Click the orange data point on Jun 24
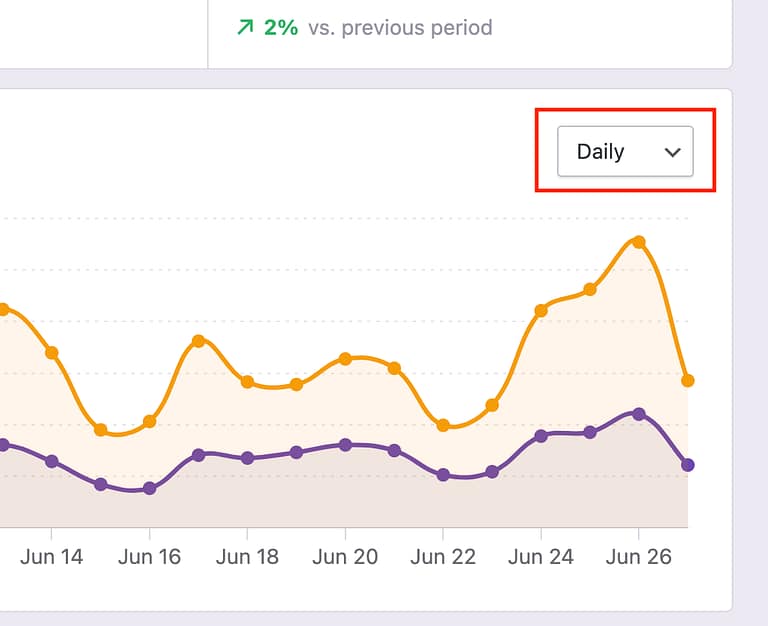Image resolution: width=768 pixels, height=626 pixels. click(x=541, y=311)
